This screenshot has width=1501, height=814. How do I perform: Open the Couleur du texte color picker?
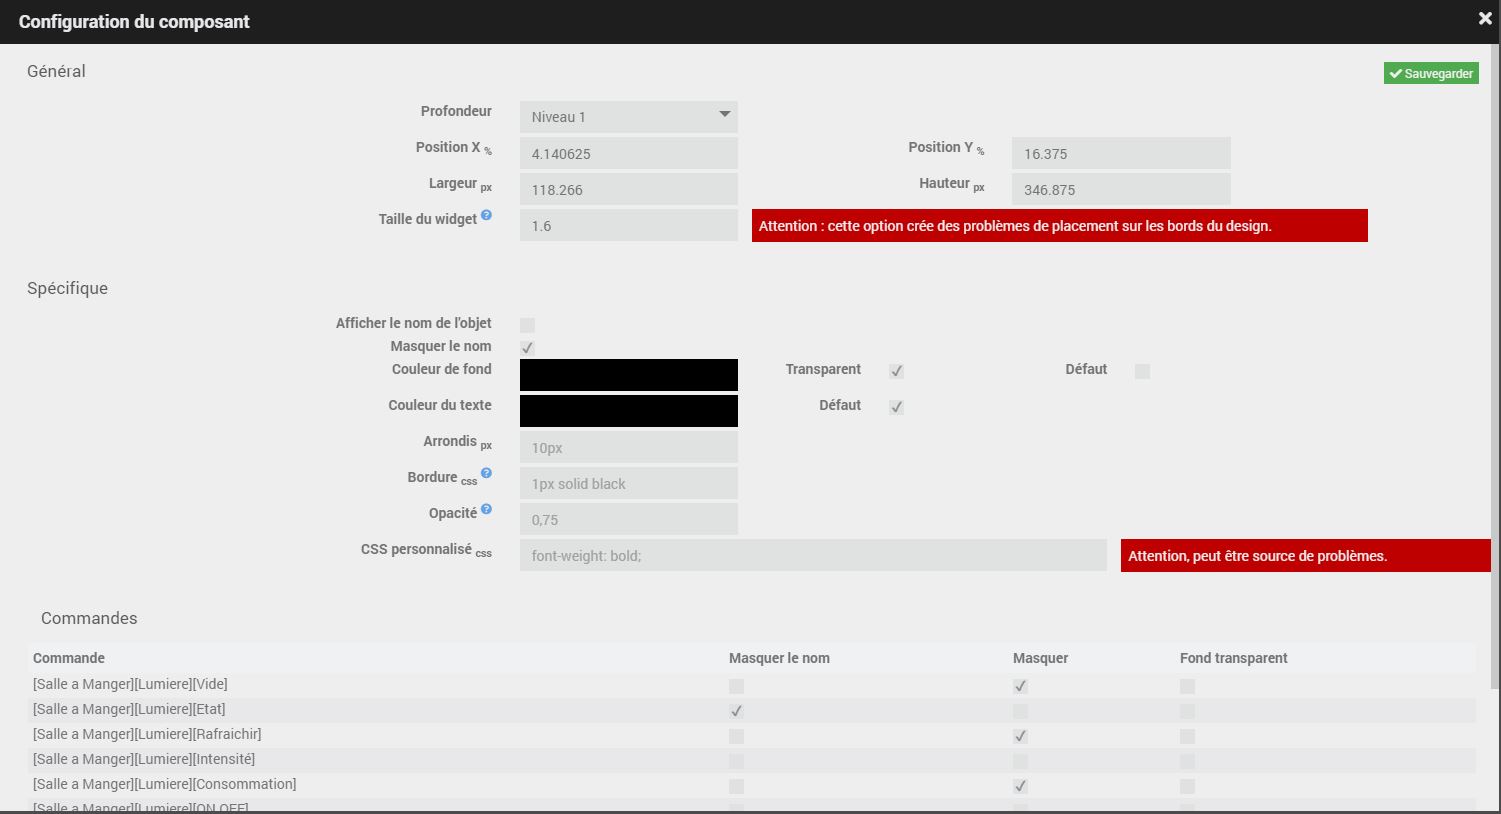[629, 411]
